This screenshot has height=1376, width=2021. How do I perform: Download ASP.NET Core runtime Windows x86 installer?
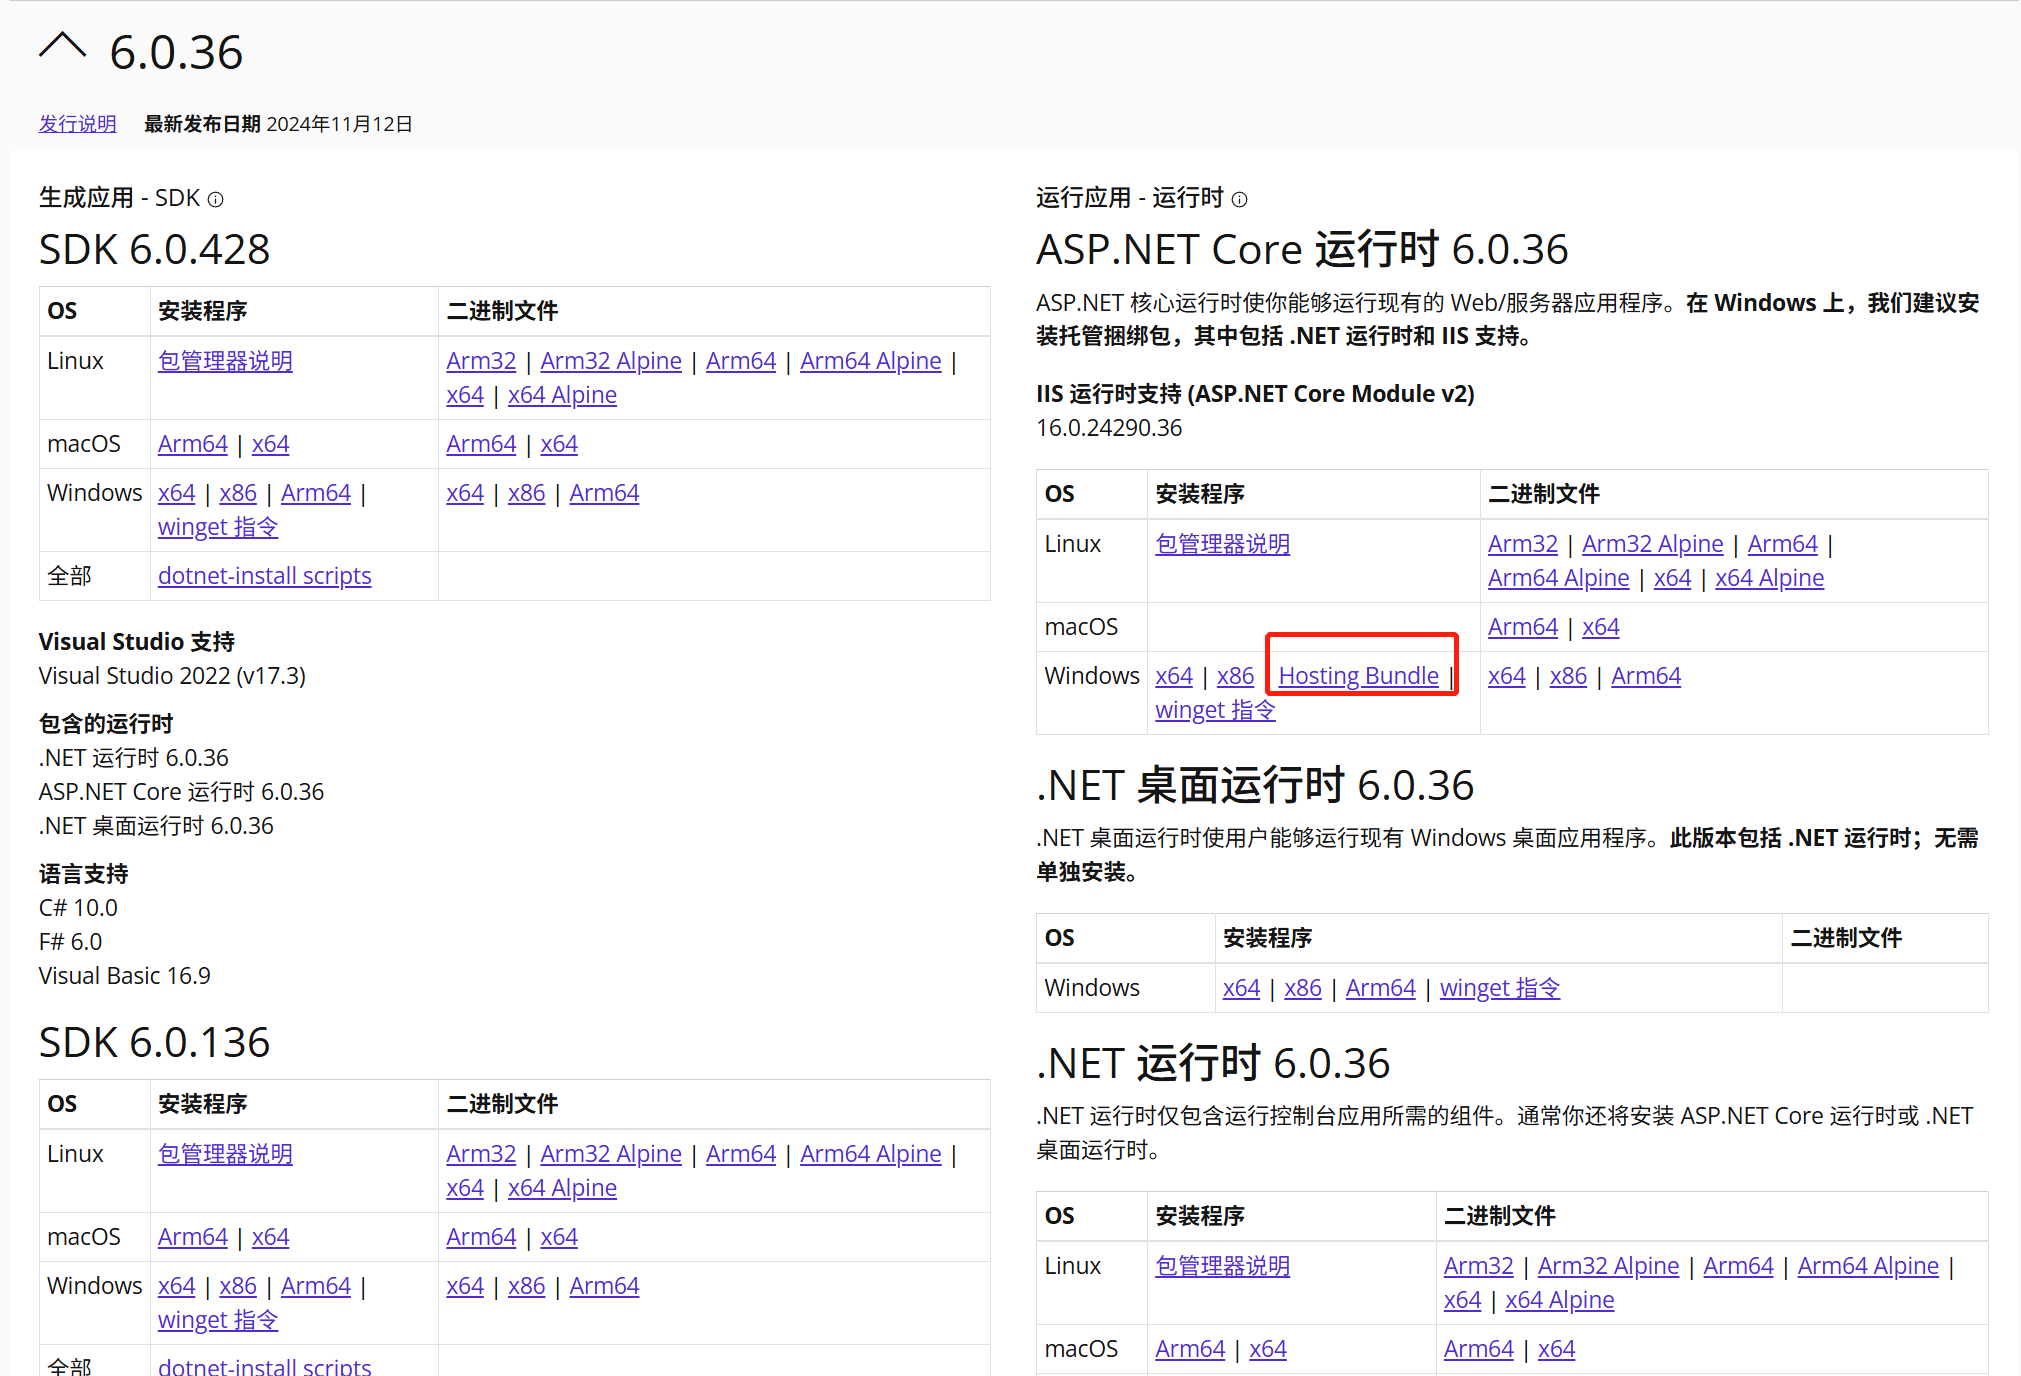pos(1235,676)
